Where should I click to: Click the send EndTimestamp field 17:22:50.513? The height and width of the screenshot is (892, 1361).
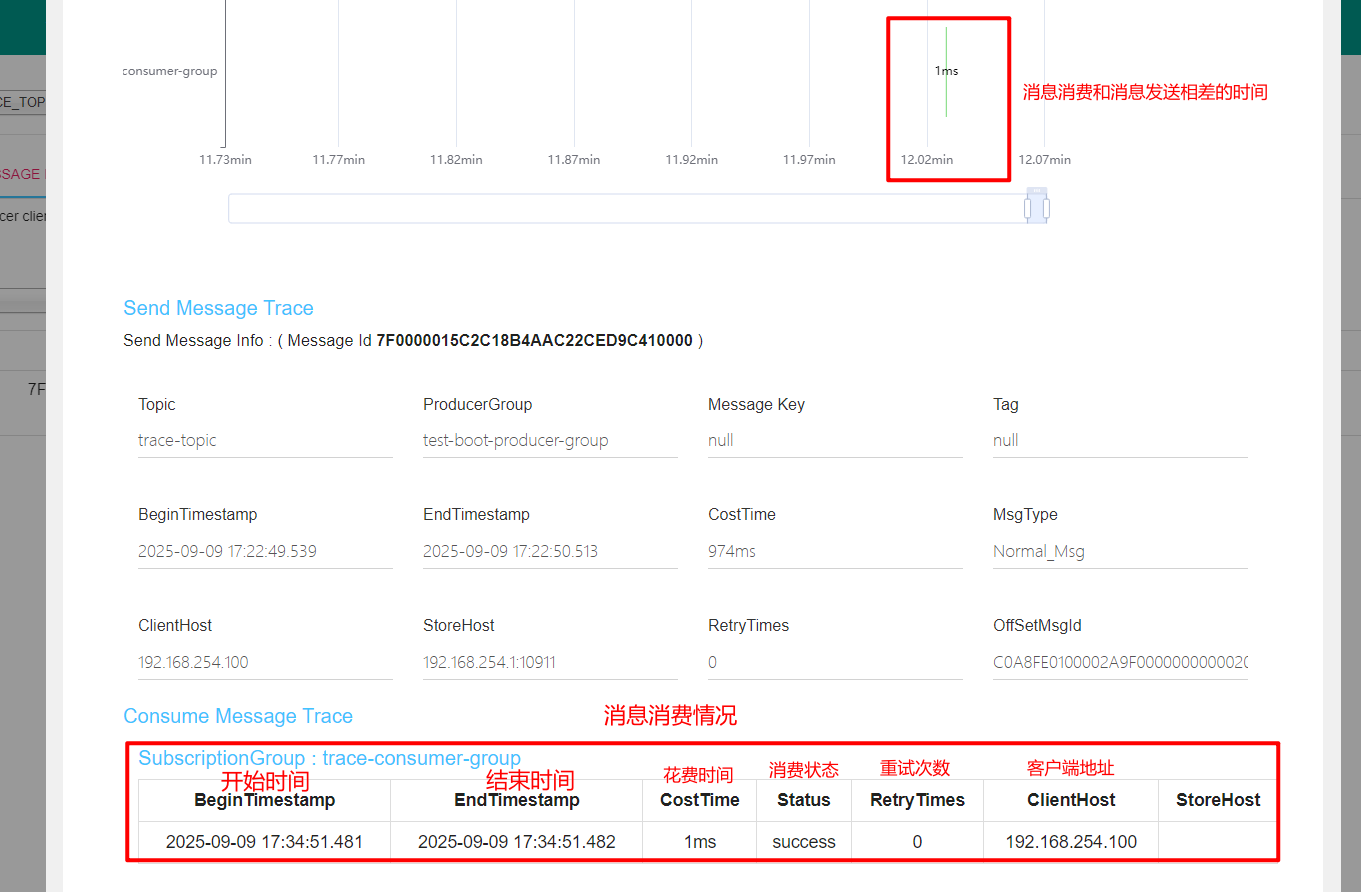tap(550, 551)
